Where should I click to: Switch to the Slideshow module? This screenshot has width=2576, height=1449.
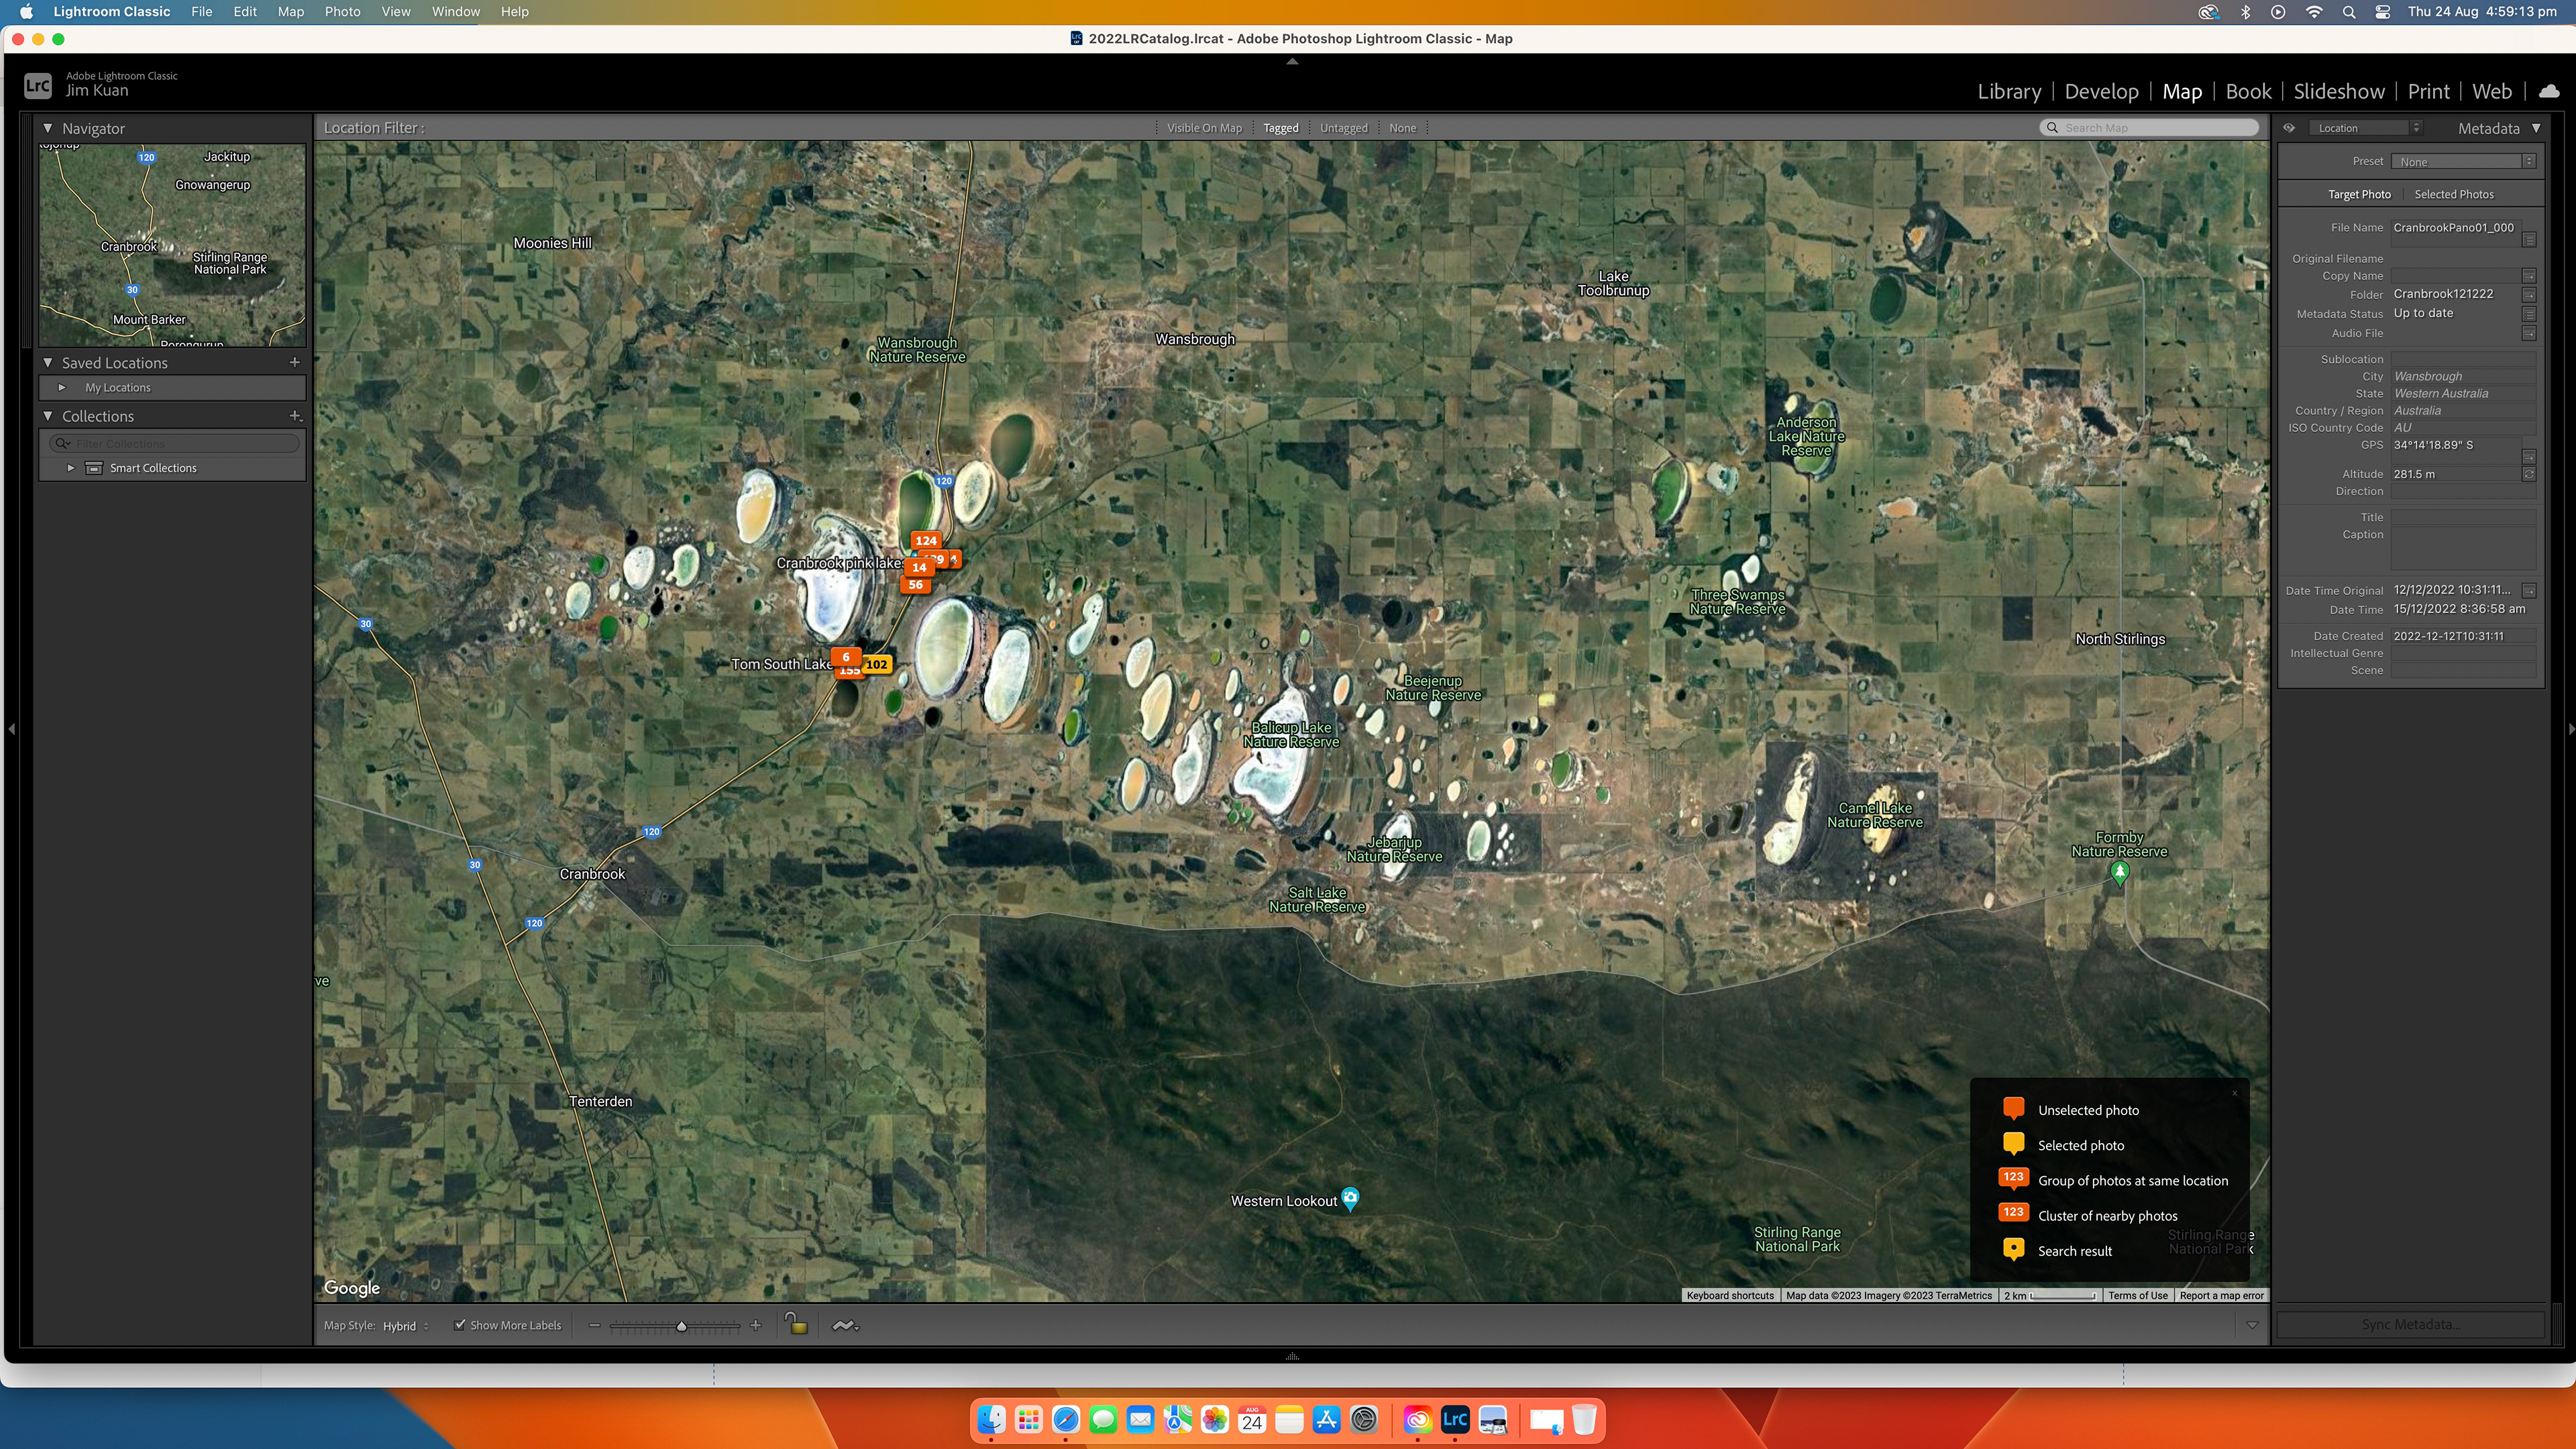tap(2339, 91)
